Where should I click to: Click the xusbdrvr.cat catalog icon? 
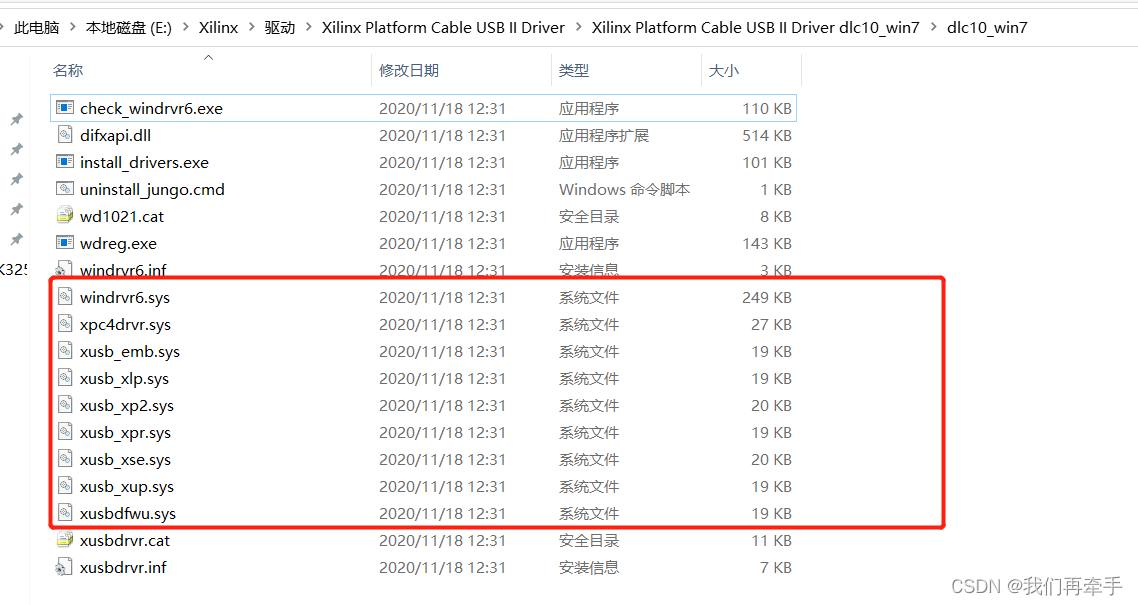pos(65,540)
